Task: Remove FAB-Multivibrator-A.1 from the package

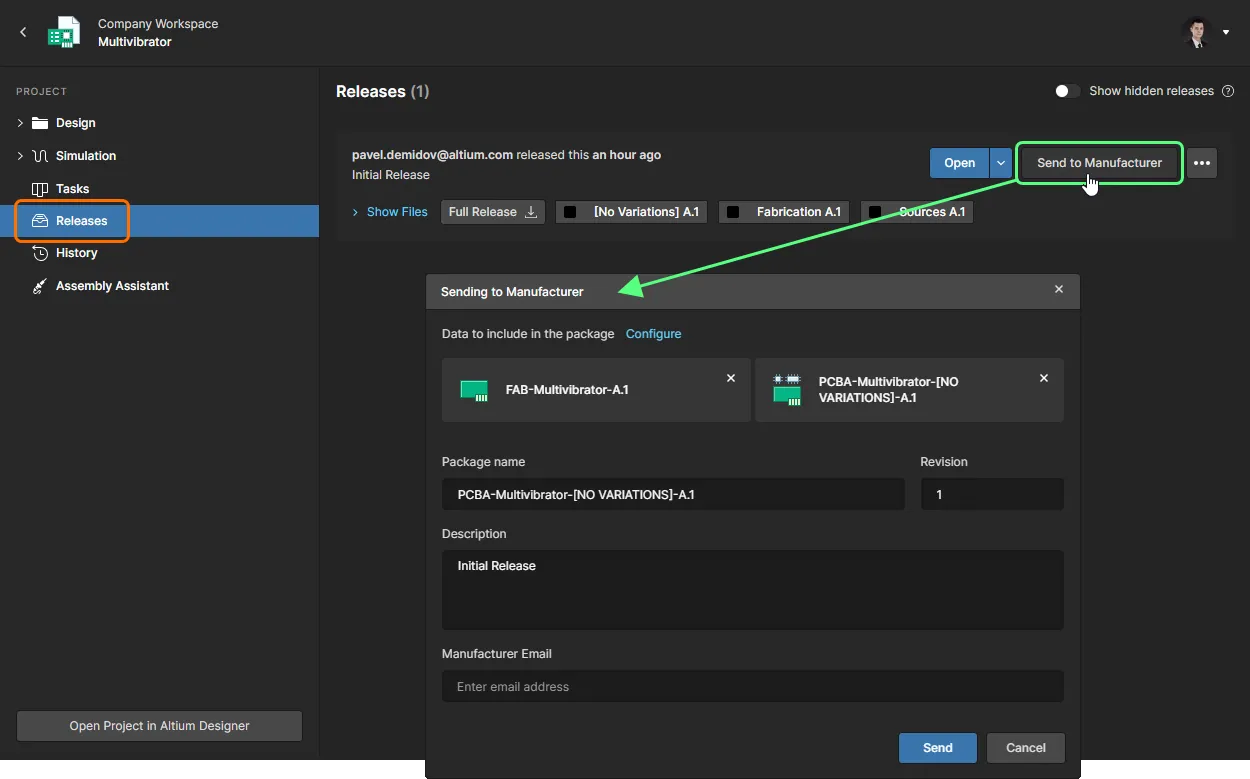Action: click(731, 378)
